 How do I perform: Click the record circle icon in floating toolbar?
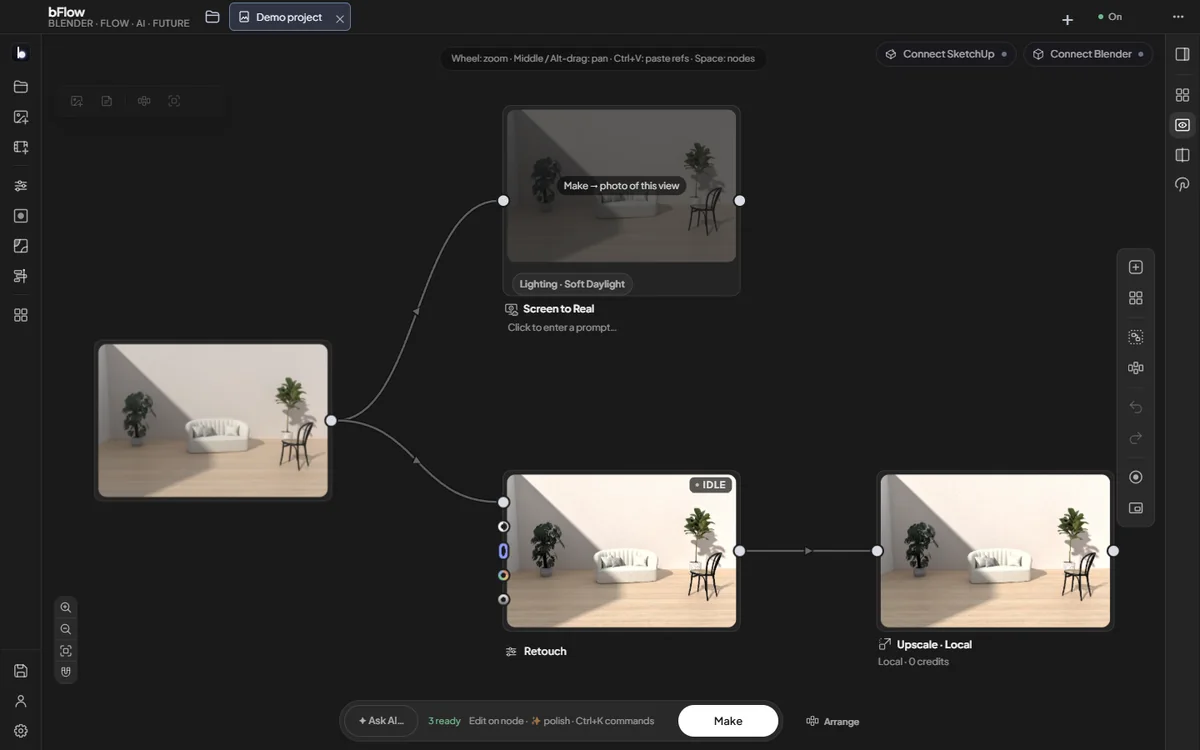click(x=1136, y=477)
